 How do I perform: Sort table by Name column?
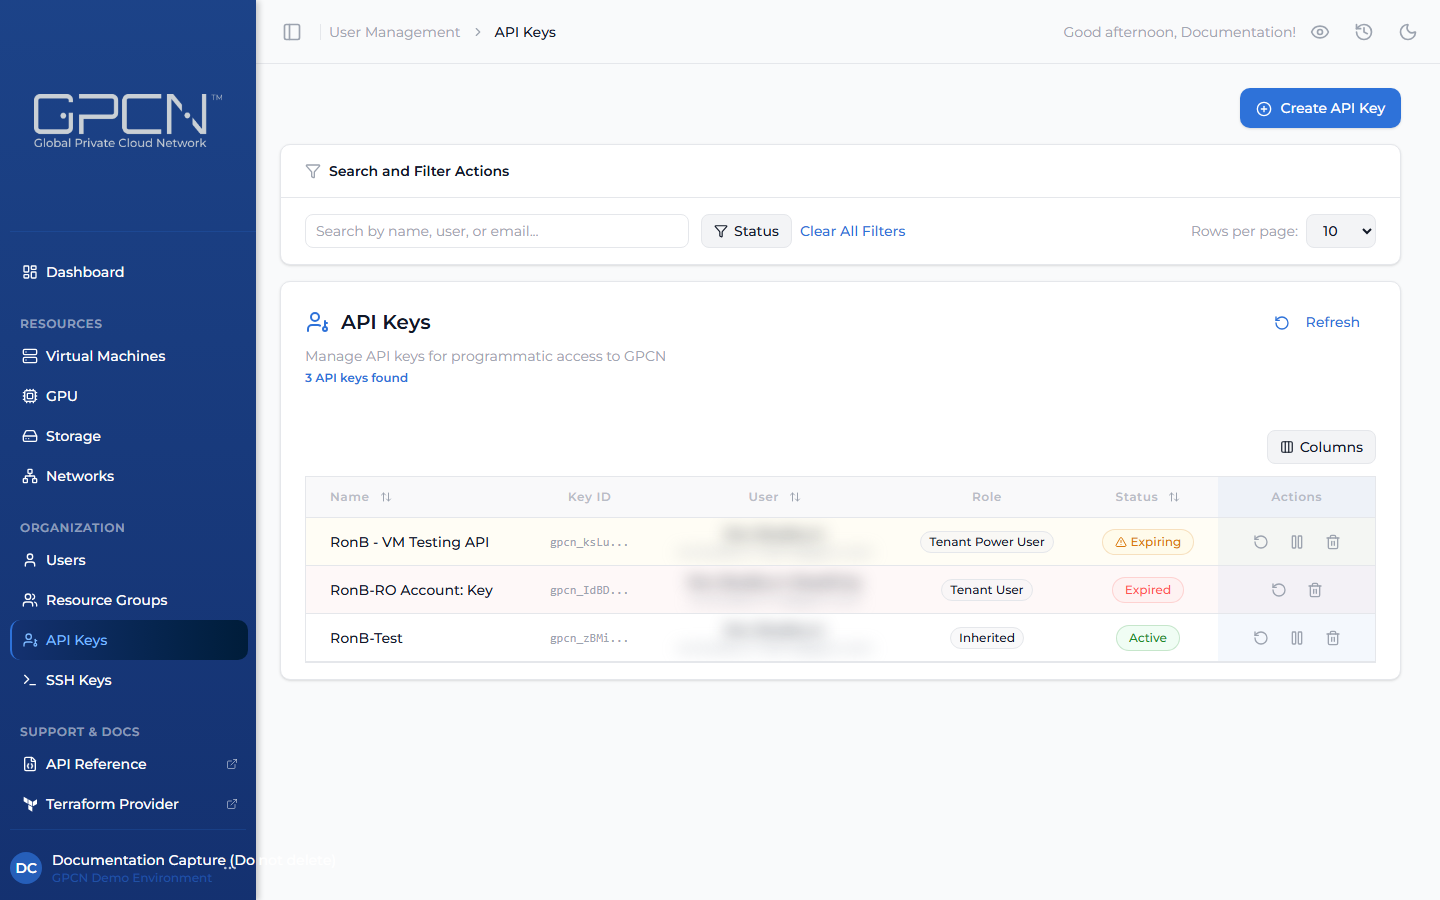coord(361,497)
